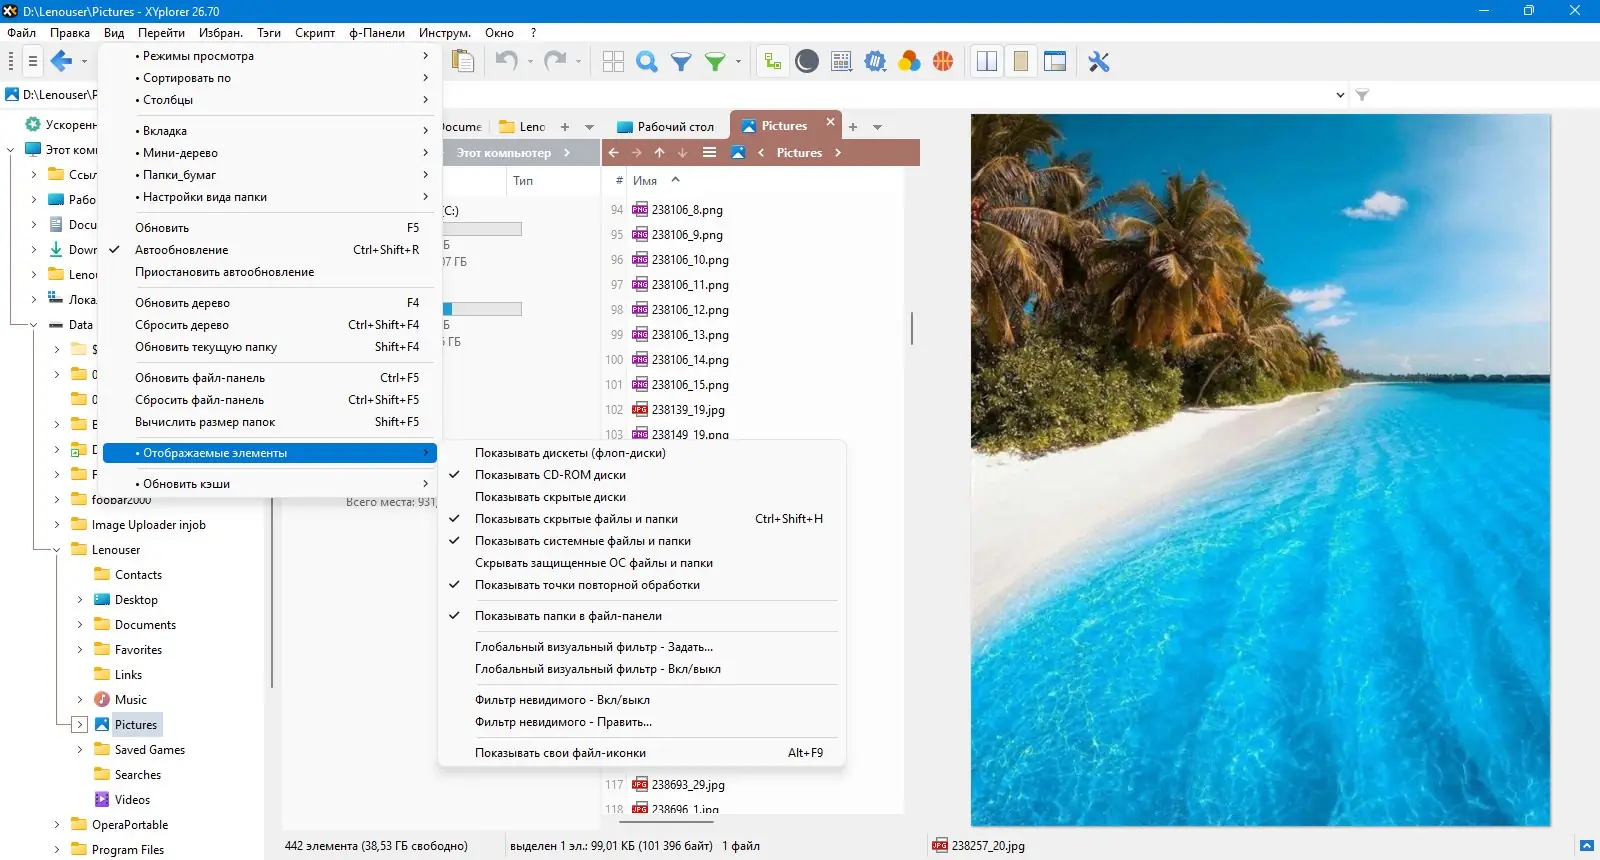Image resolution: width=1600 pixels, height=860 pixels.
Task: Open the Столбцы submenu
Action: click(x=270, y=100)
